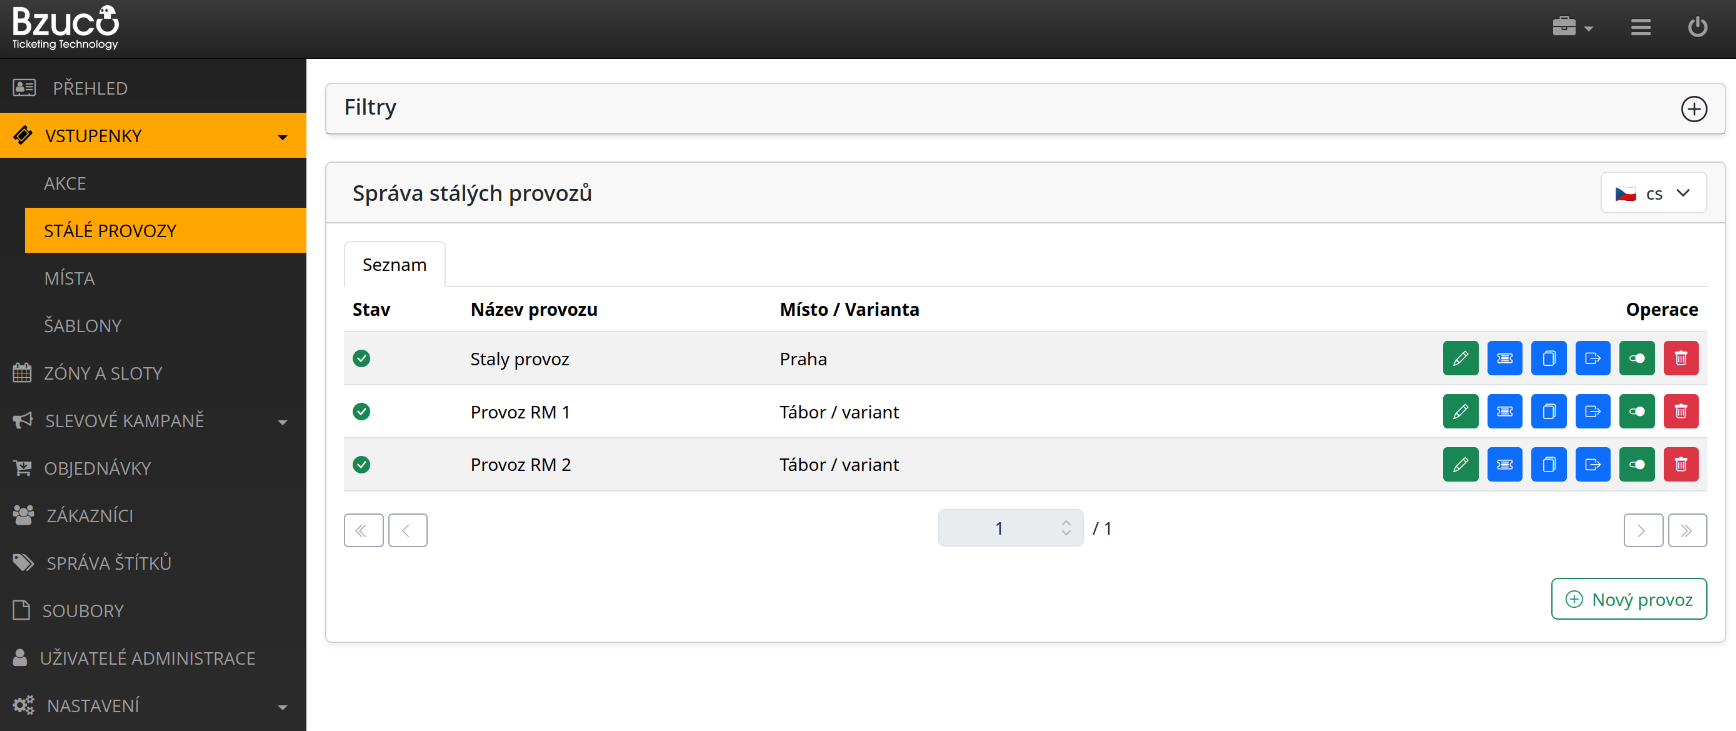Toggle the Provoz RM 1 status switch

(1636, 411)
